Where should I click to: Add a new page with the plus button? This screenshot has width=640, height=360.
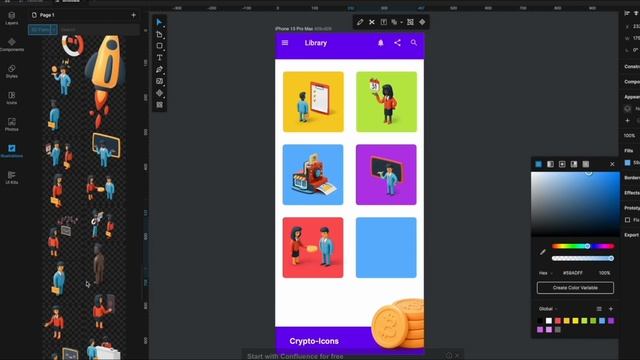pyautogui.click(x=133, y=15)
